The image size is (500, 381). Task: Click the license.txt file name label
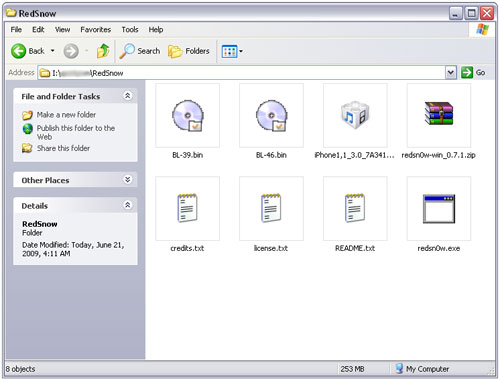click(271, 248)
